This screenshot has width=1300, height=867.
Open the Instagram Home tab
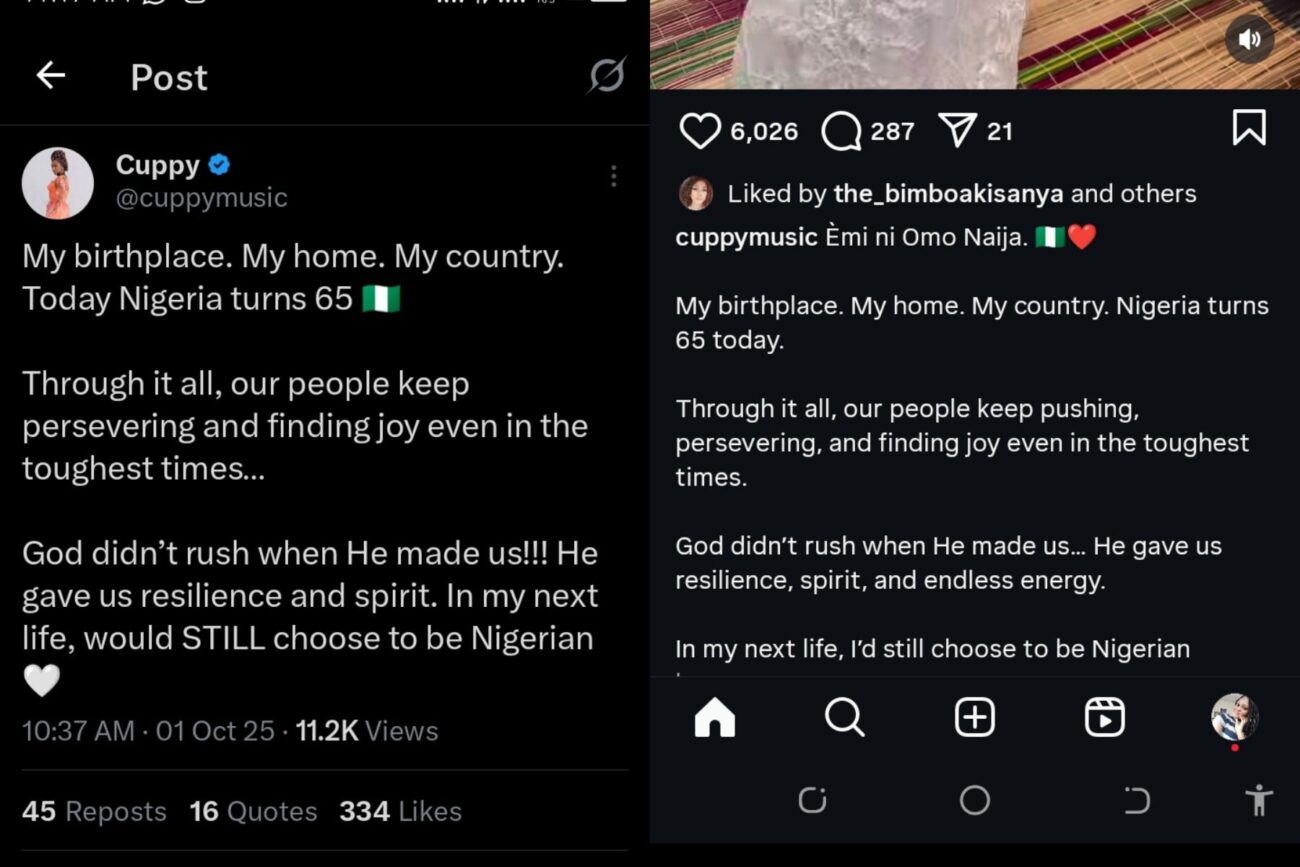pos(714,717)
